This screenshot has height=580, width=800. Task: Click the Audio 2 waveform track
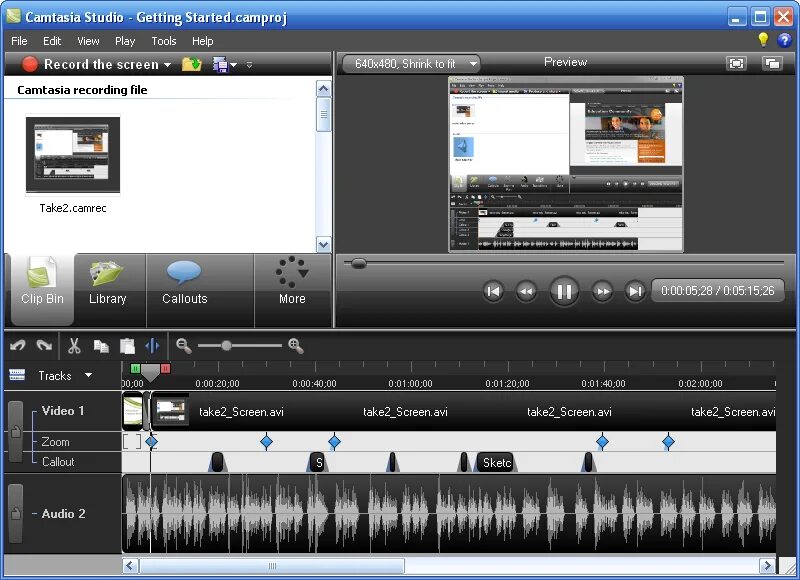tap(449, 513)
